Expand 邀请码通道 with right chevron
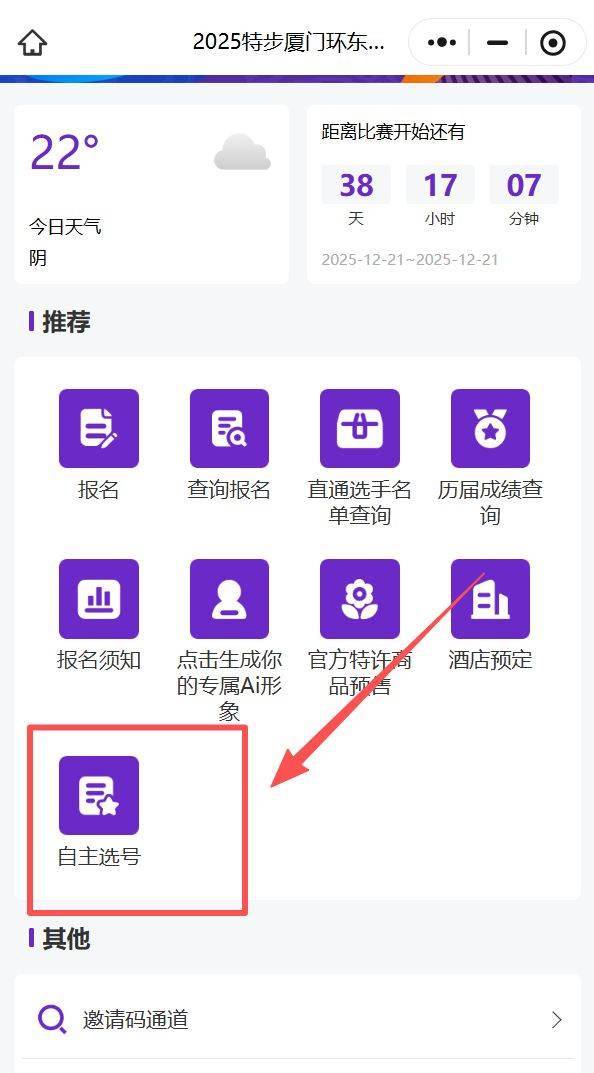 [557, 1020]
